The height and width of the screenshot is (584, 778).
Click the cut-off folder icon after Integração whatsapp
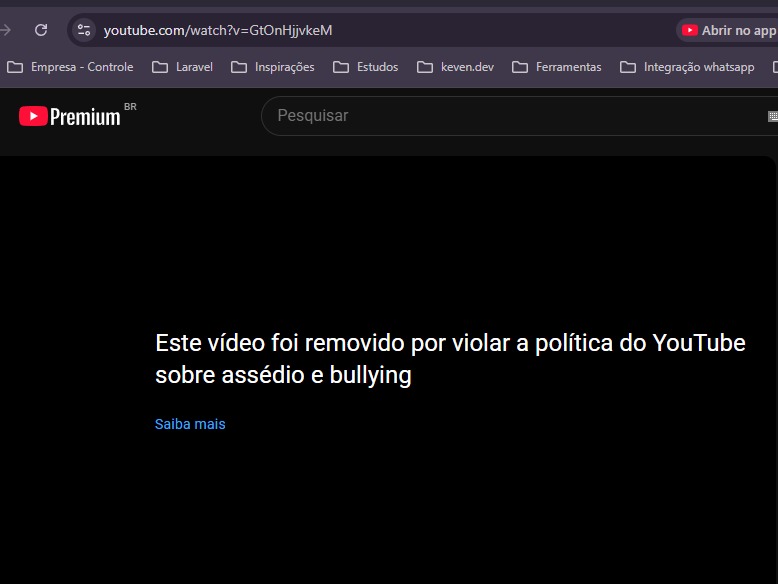click(x=774, y=67)
